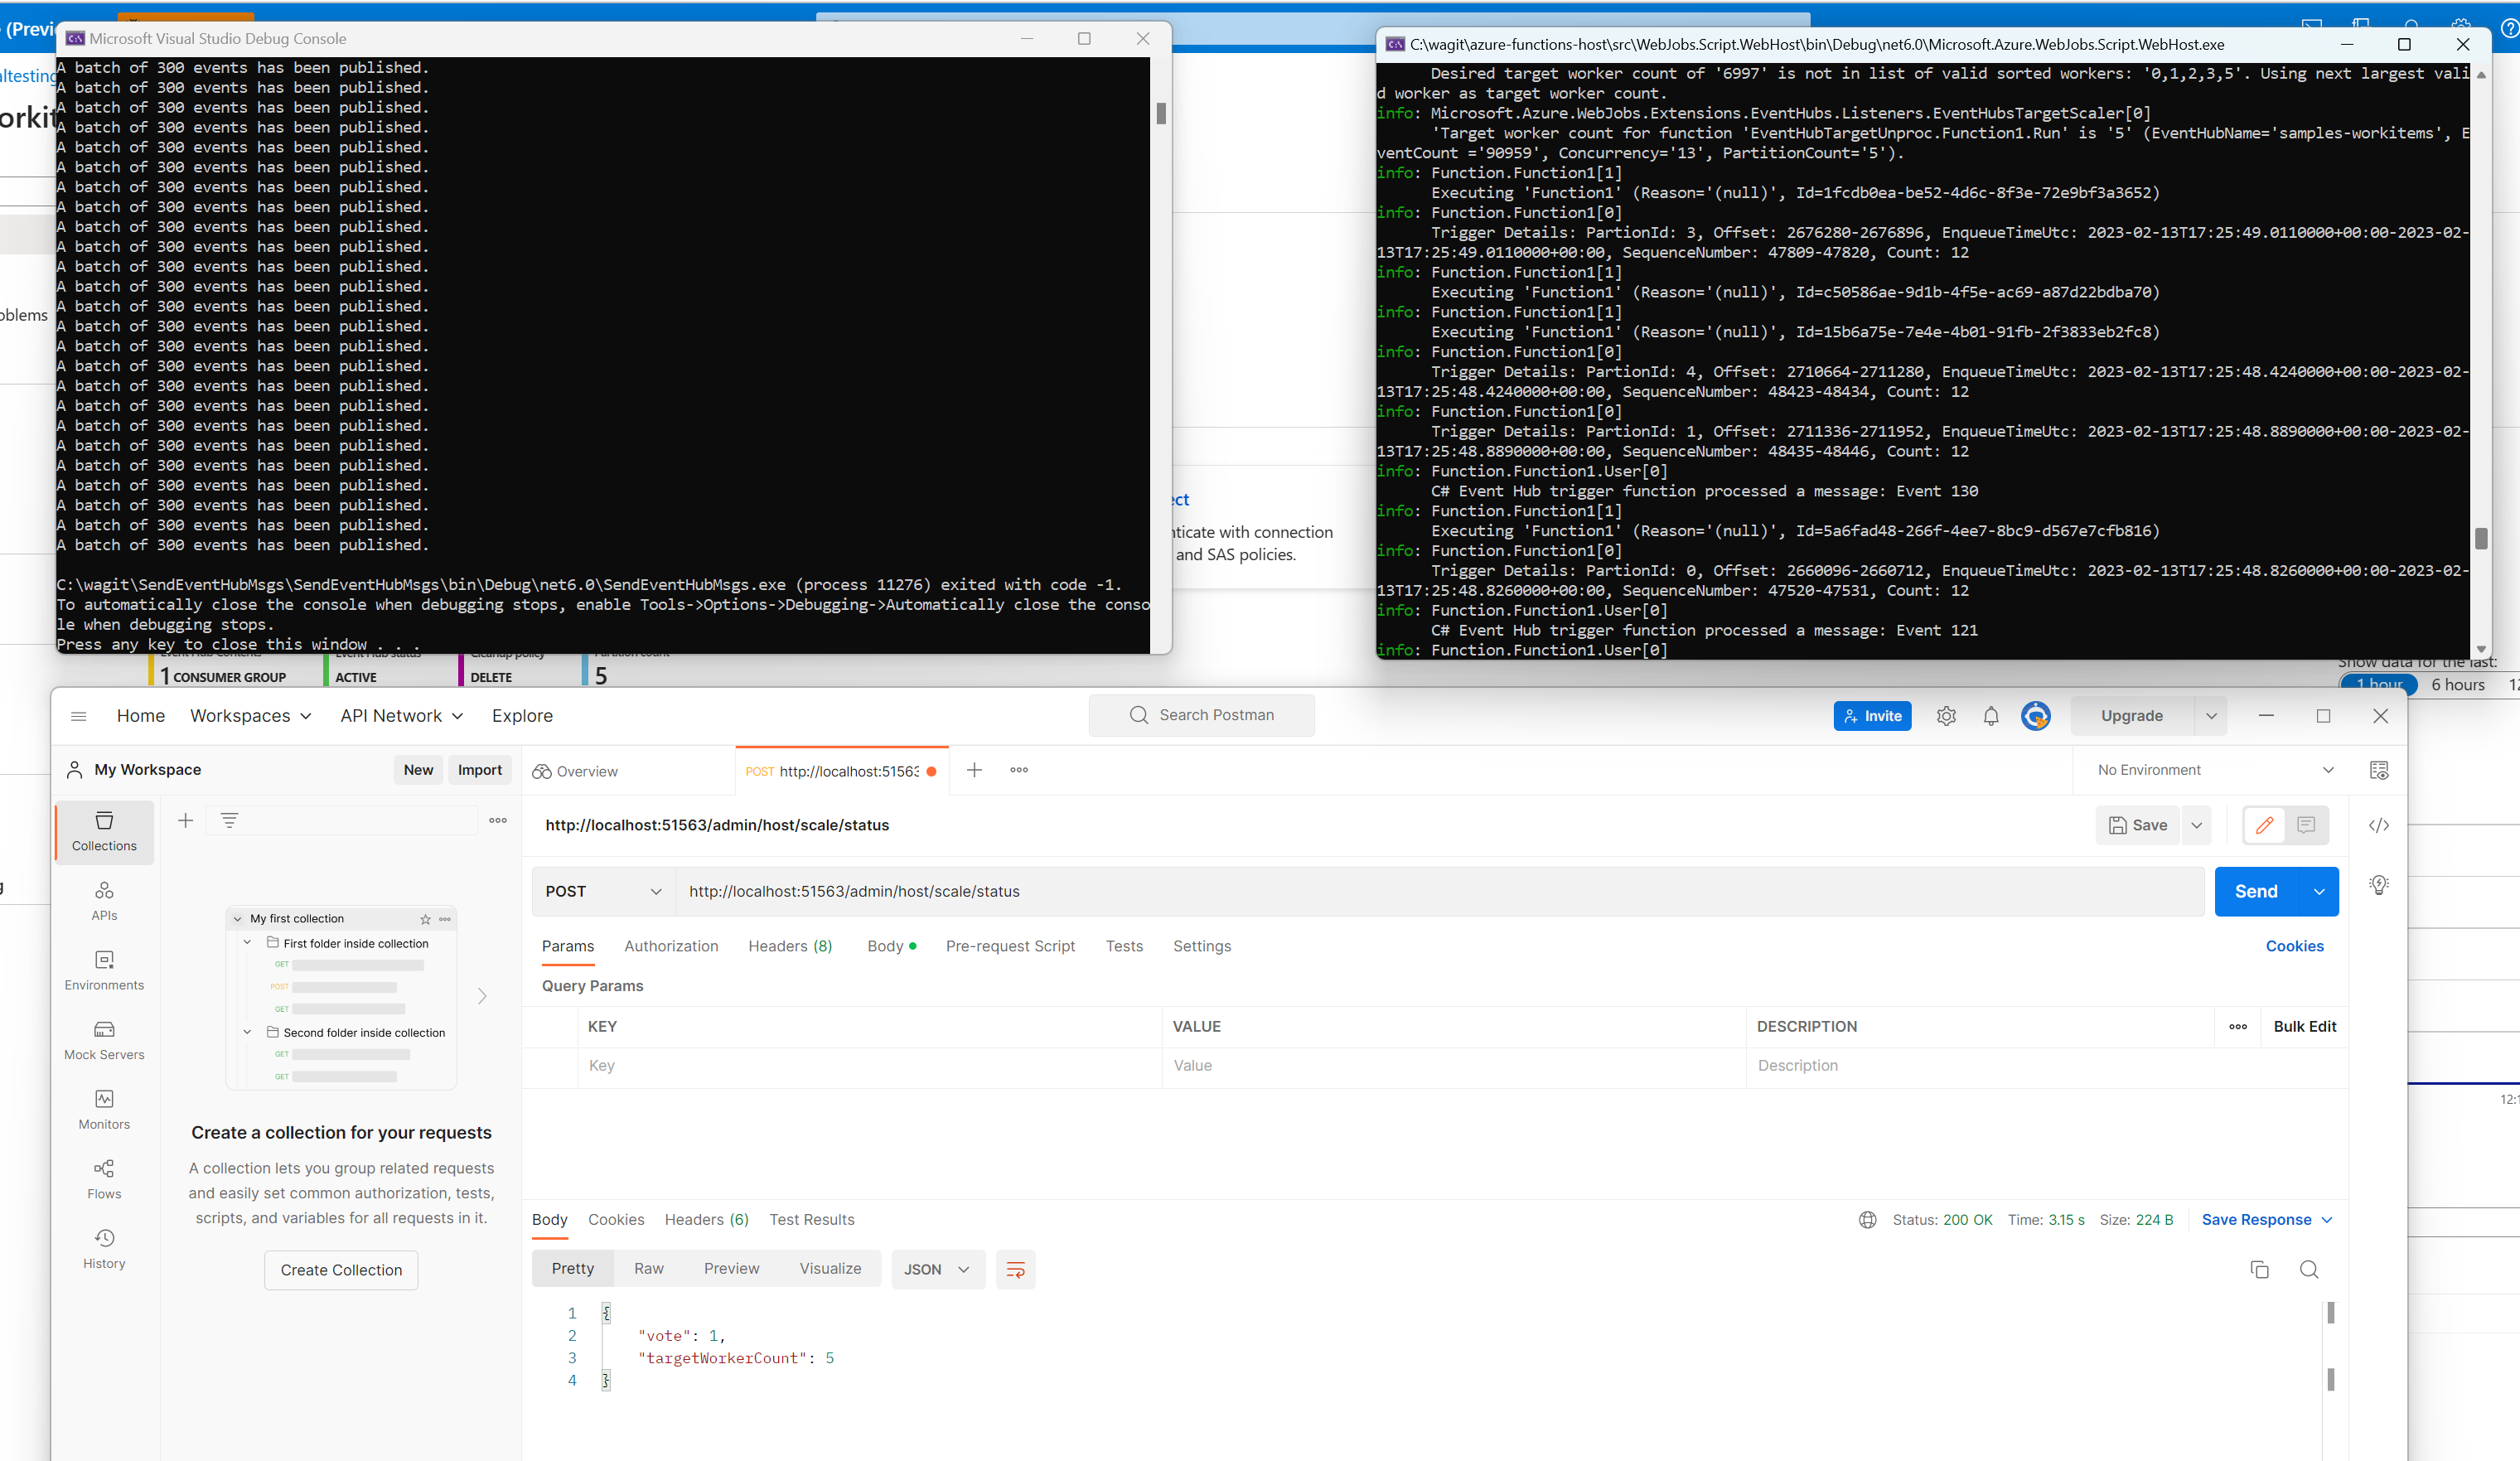Open code snippet panel icon
This screenshot has height=1461, width=2520.
2378,825
